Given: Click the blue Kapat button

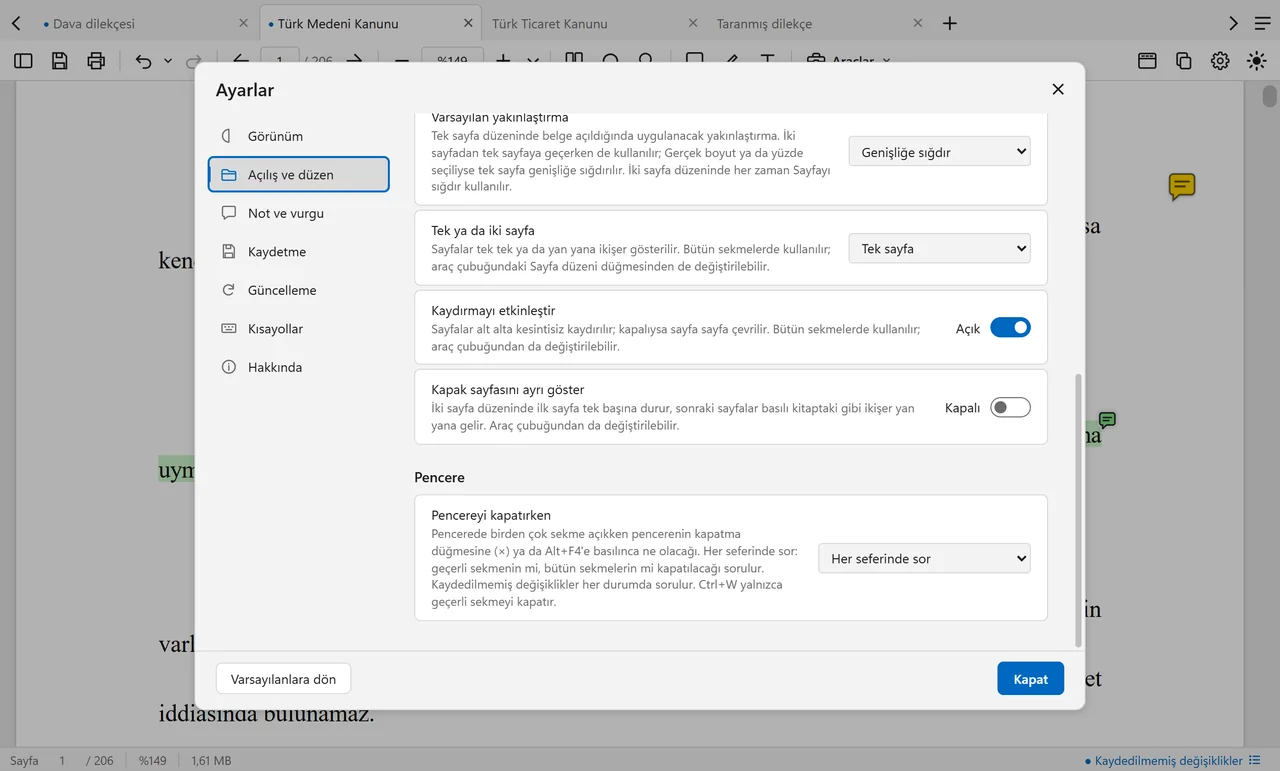Looking at the screenshot, I should pyautogui.click(x=1030, y=679).
